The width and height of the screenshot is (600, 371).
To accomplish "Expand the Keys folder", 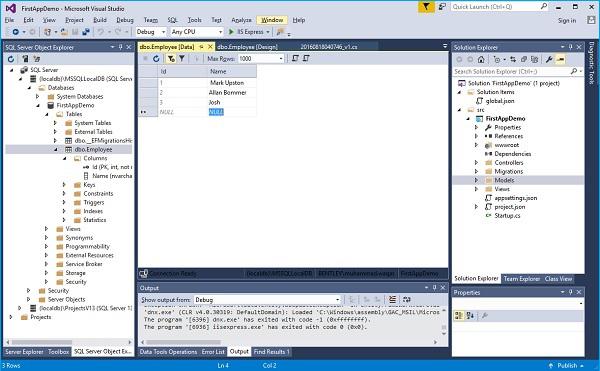I will 64,185.
